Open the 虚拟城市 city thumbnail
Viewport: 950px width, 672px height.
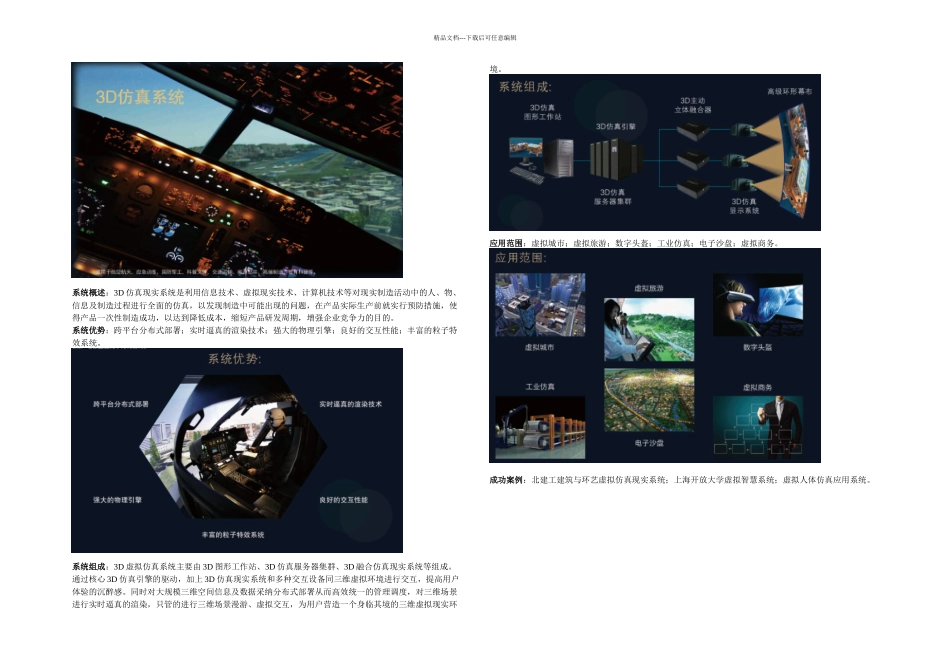coord(540,305)
